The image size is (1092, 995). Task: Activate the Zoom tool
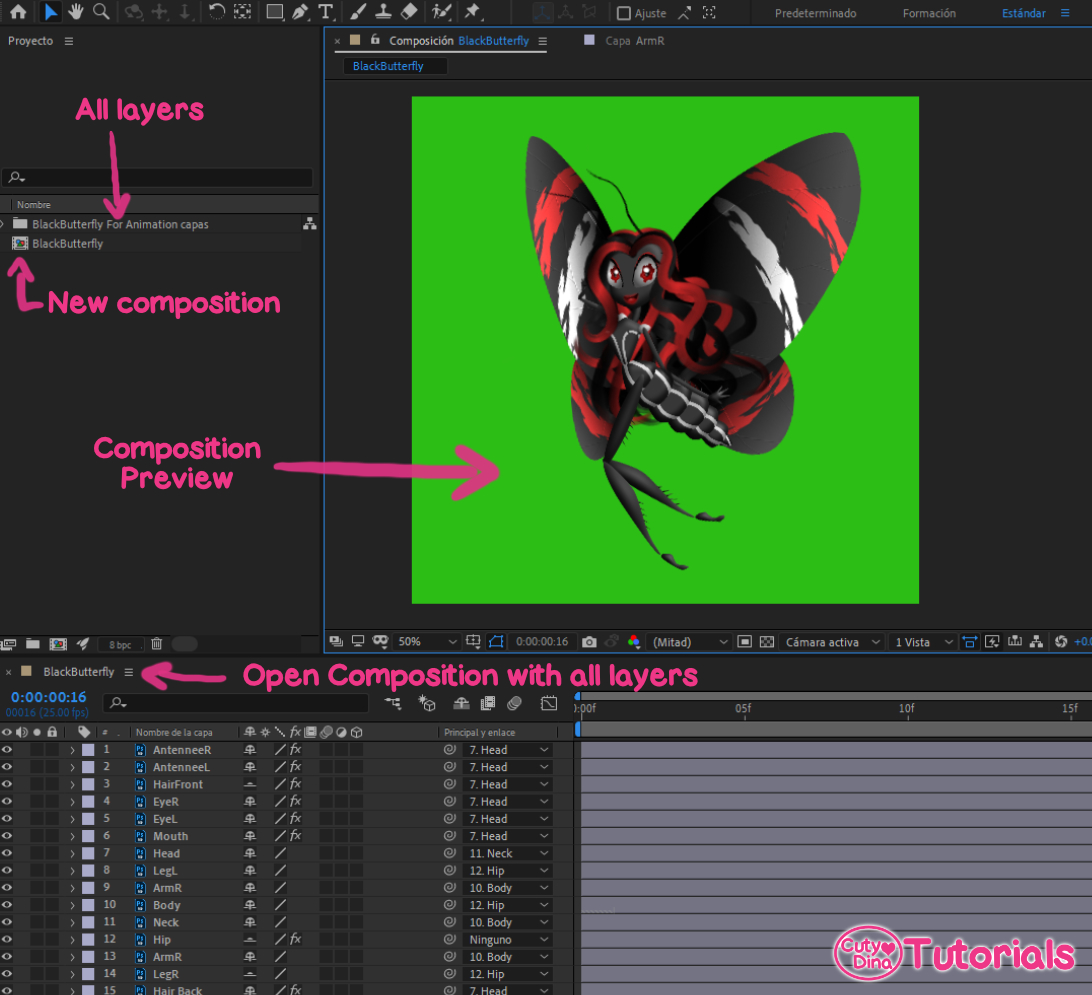(101, 12)
